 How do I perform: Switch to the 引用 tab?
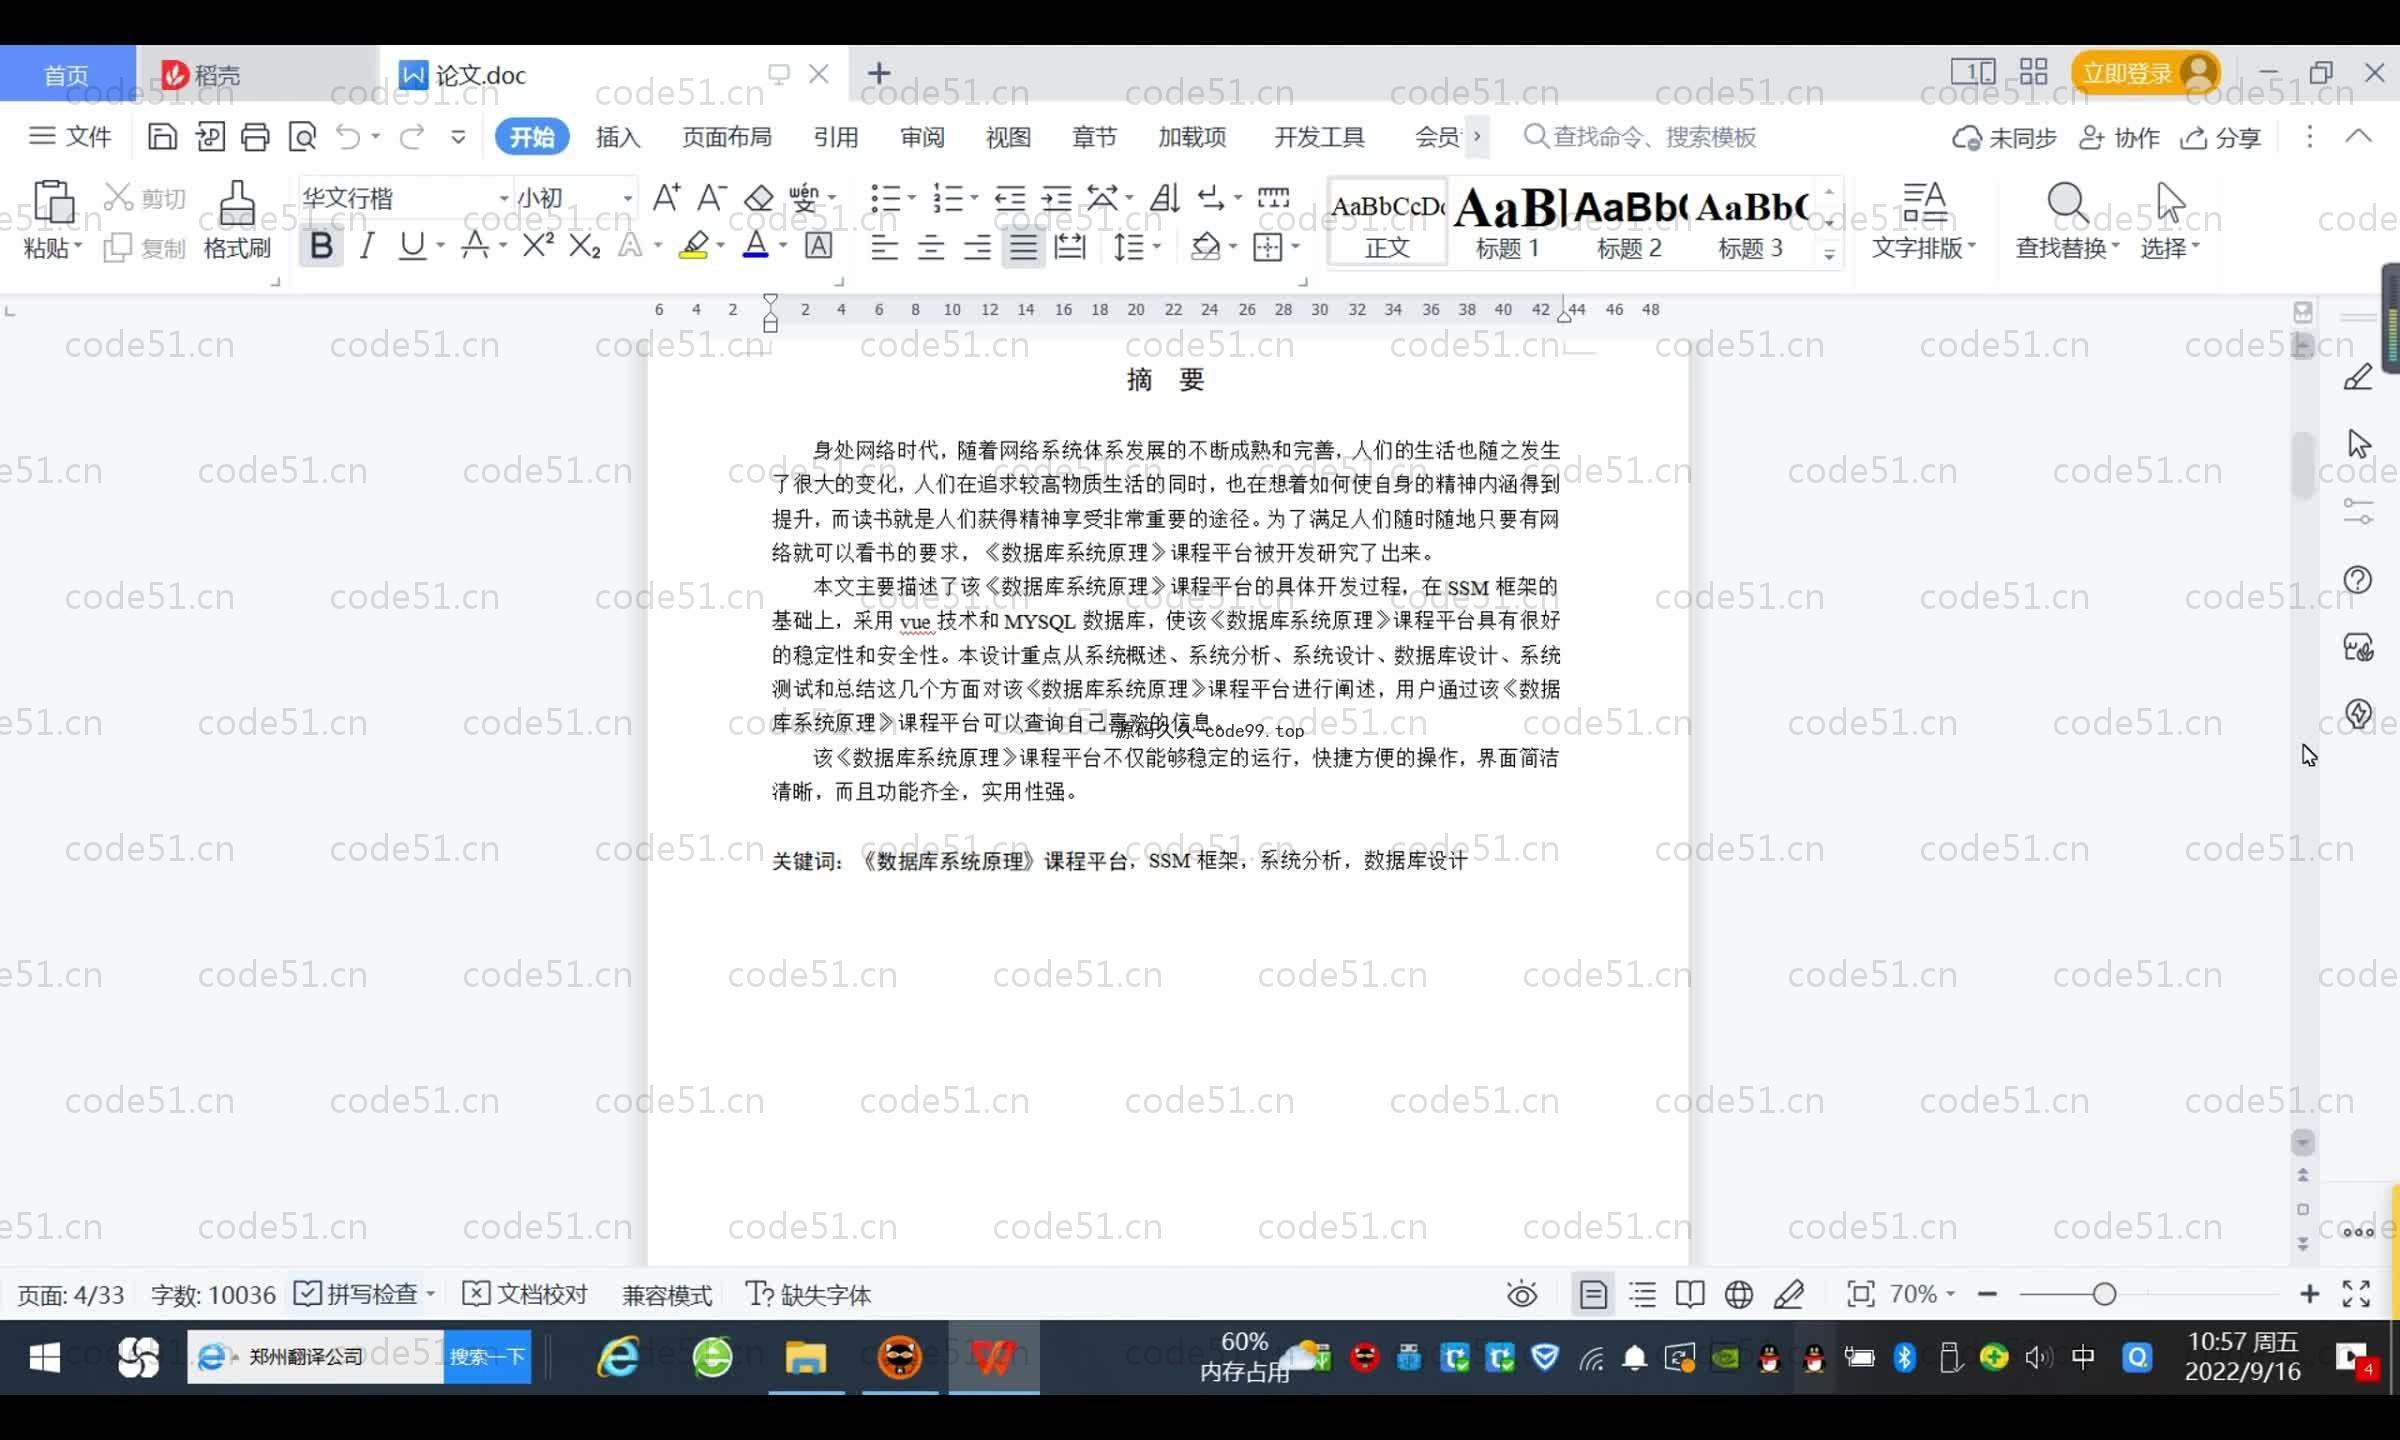[x=836, y=136]
